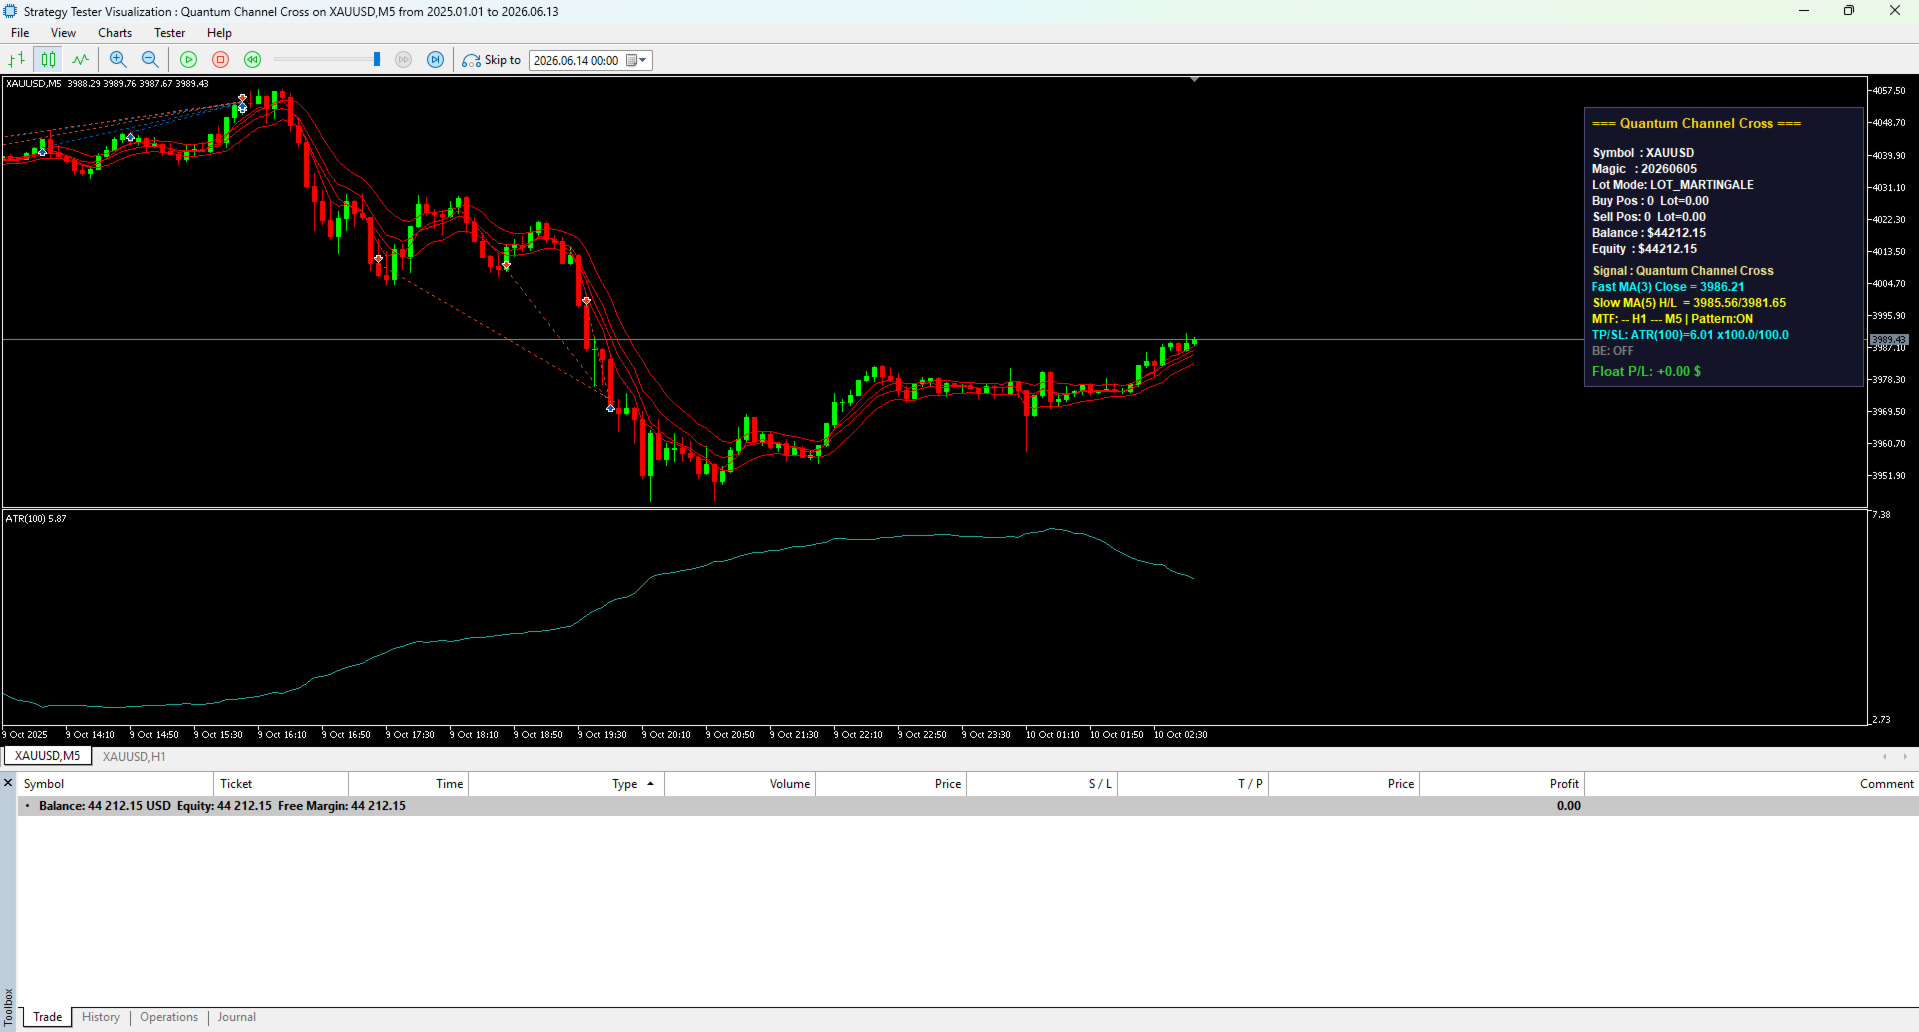Open the Tester menu
1919x1032 pixels.
170,33
